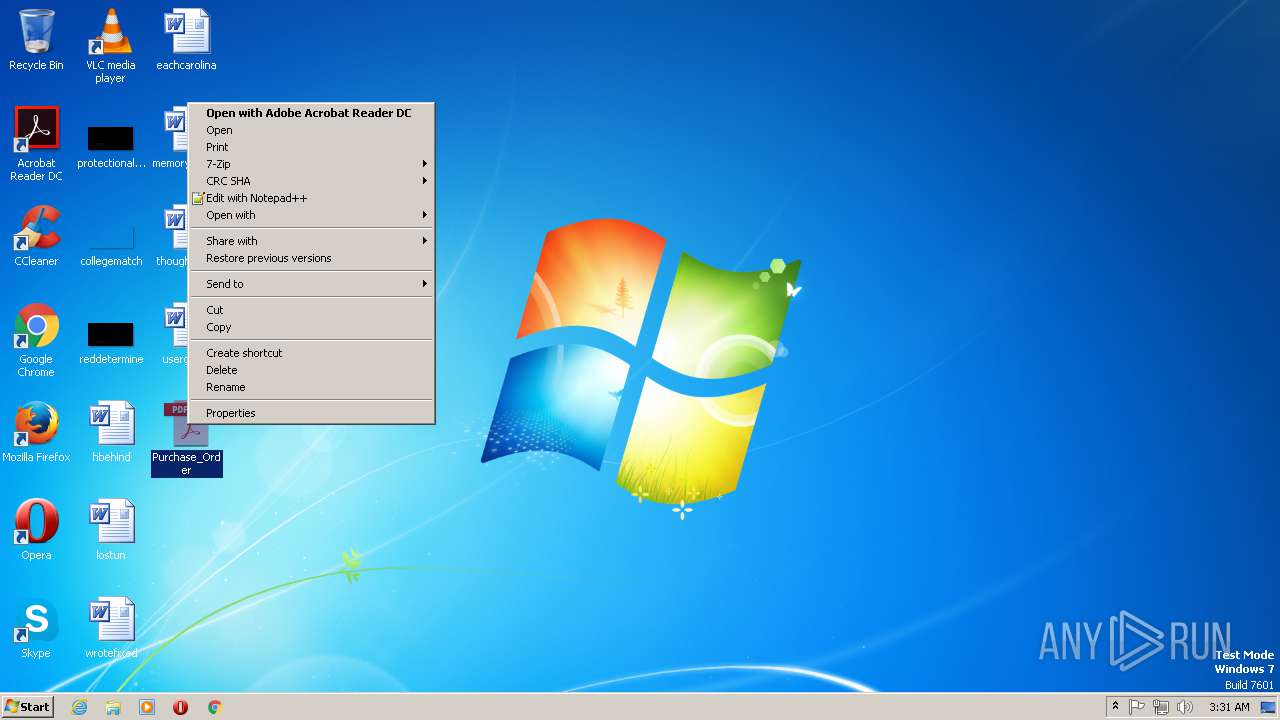Open Chrome from the taskbar

coord(214,707)
